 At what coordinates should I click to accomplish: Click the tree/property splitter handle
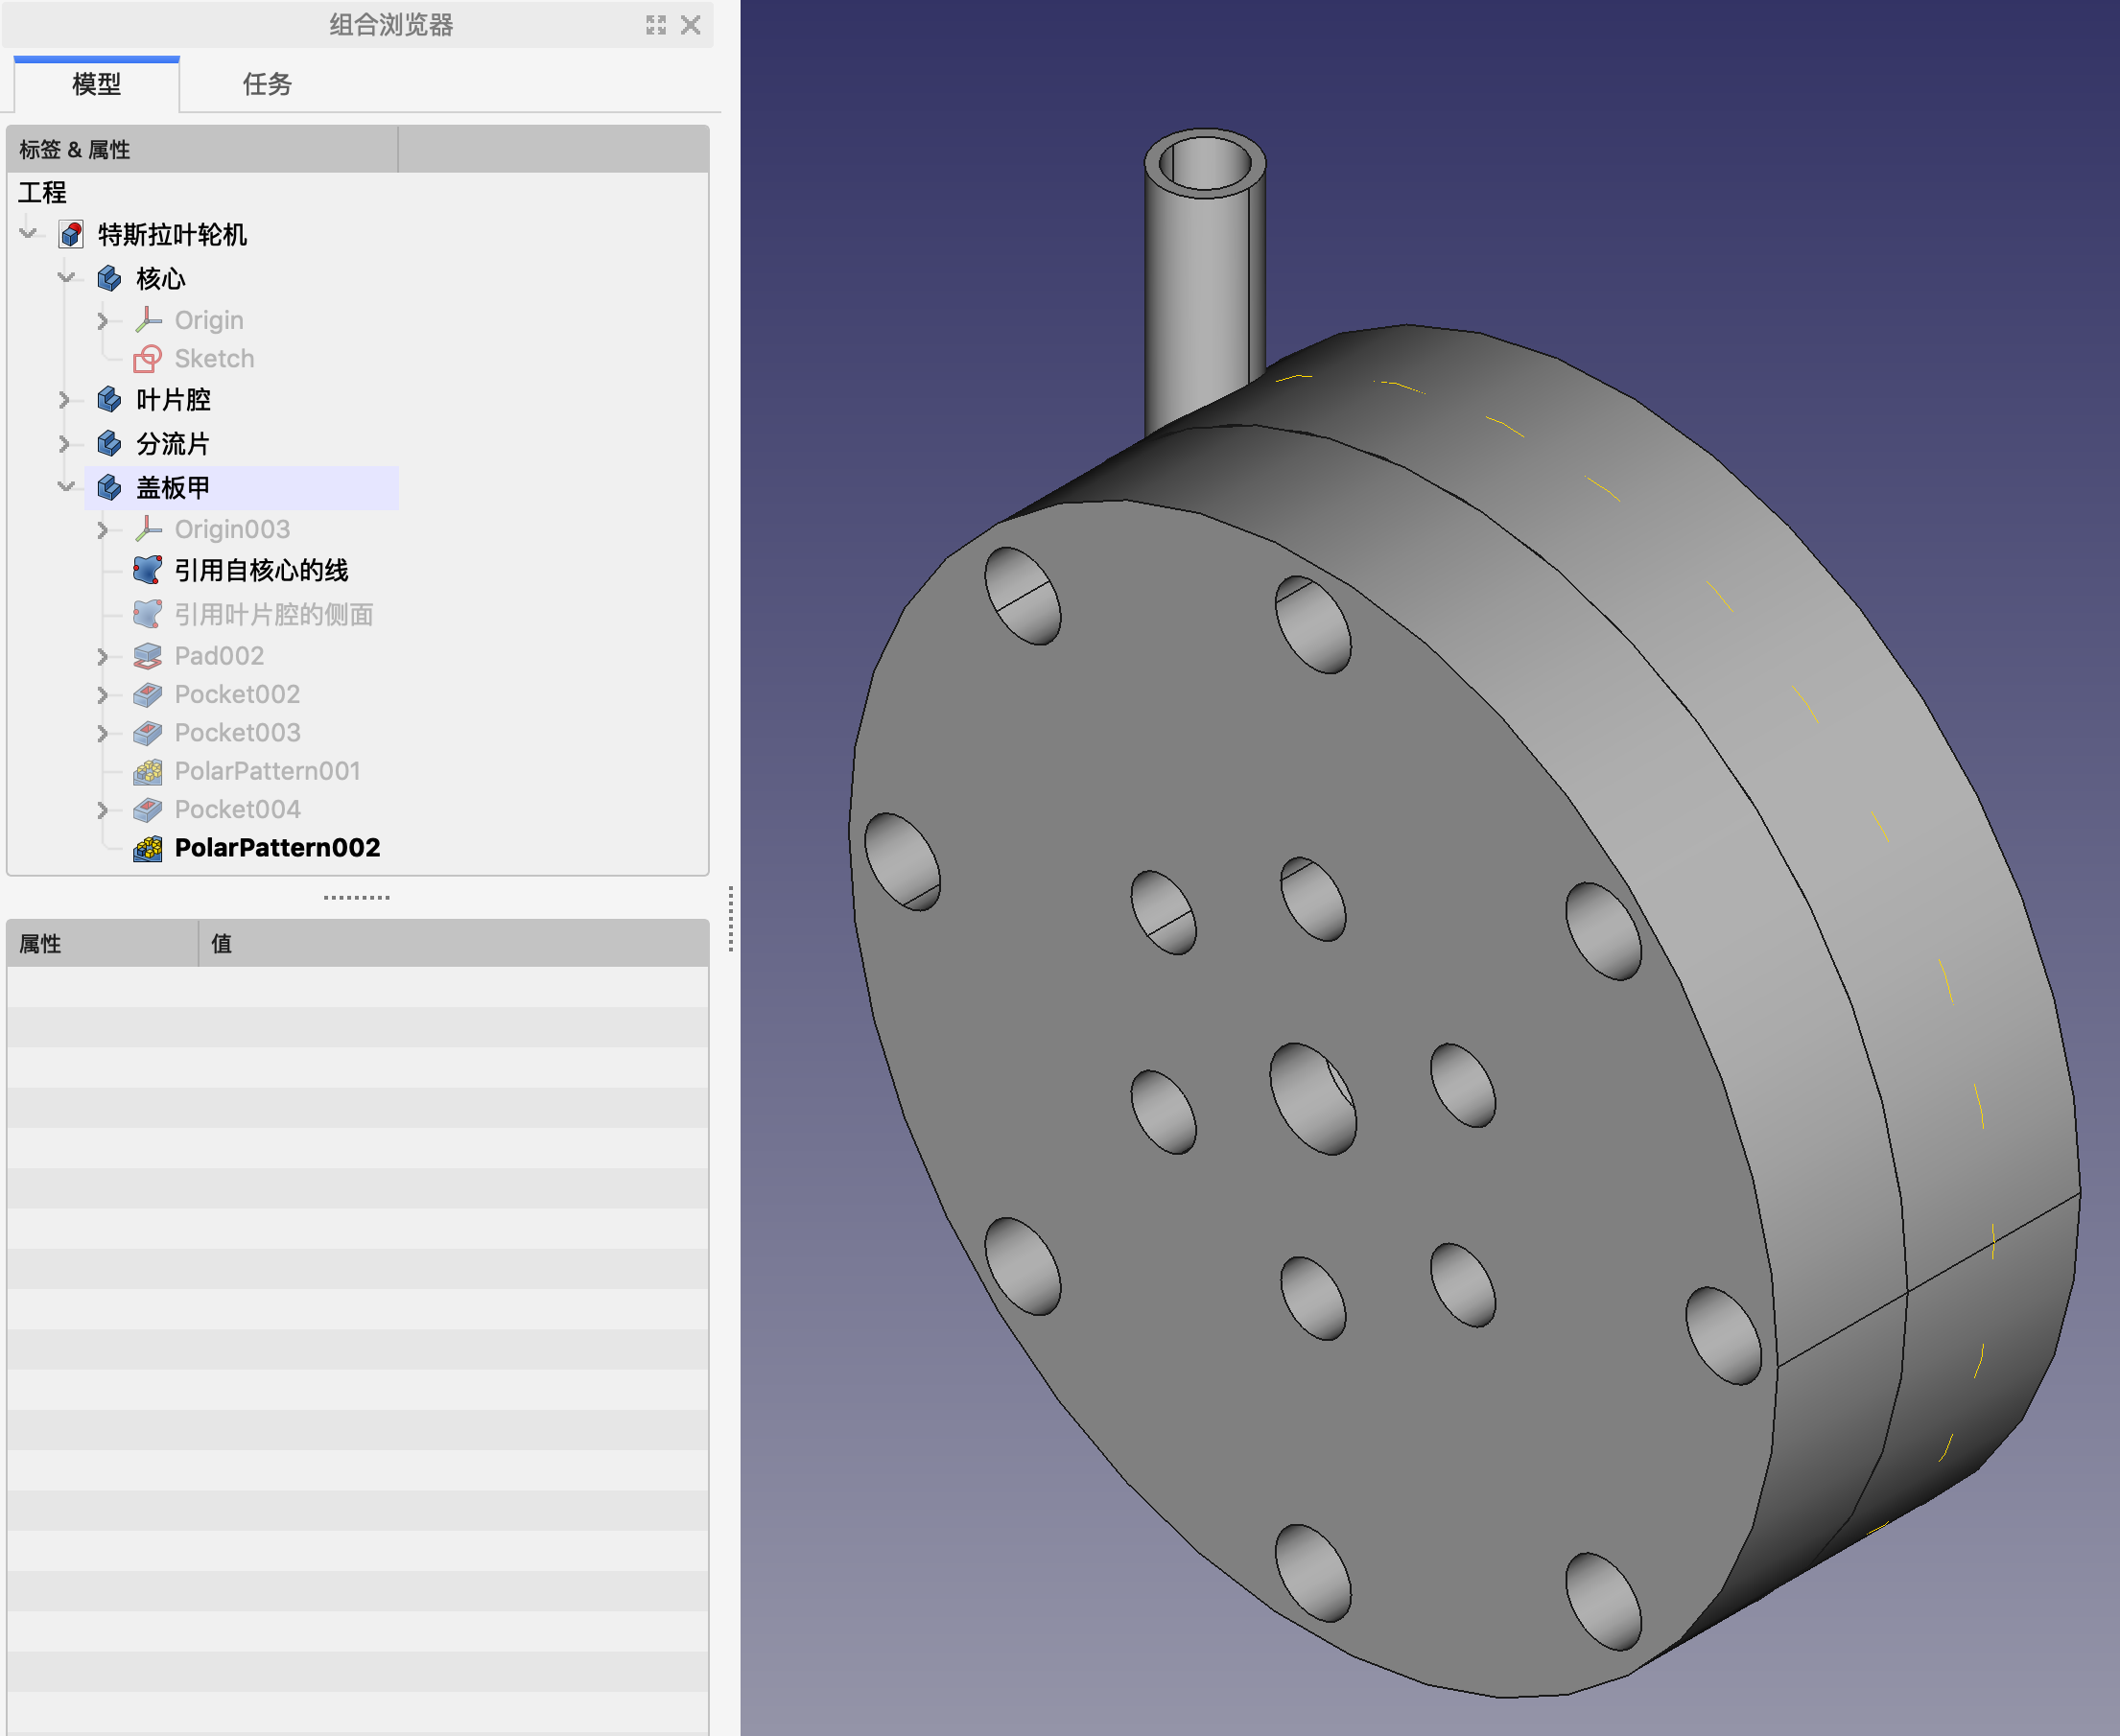coord(357,897)
